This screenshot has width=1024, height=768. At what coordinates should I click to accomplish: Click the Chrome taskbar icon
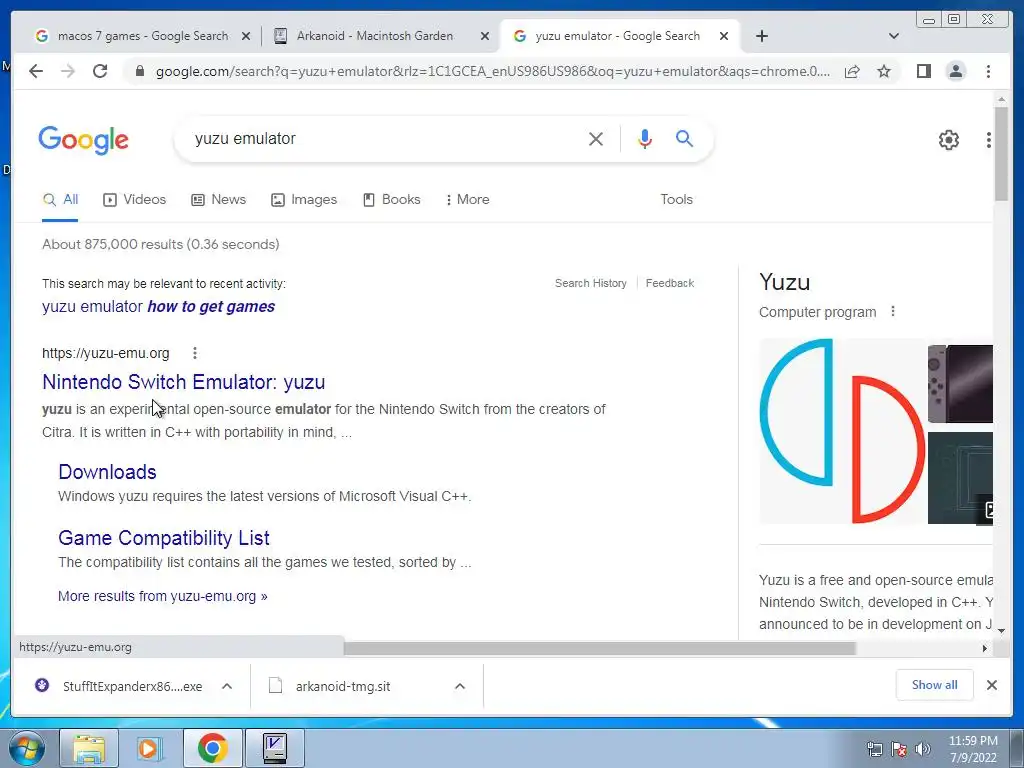(212, 748)
